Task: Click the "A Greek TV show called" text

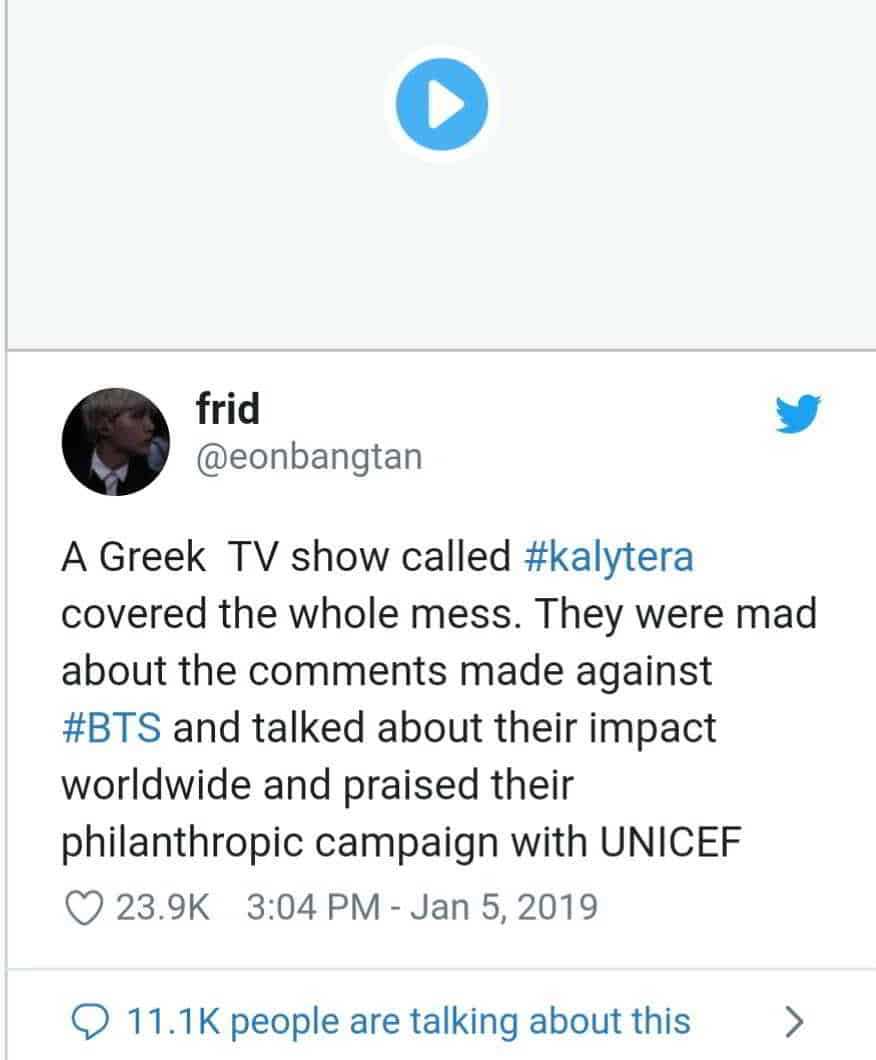Action: pyautogui.click(x=286, y=557)
